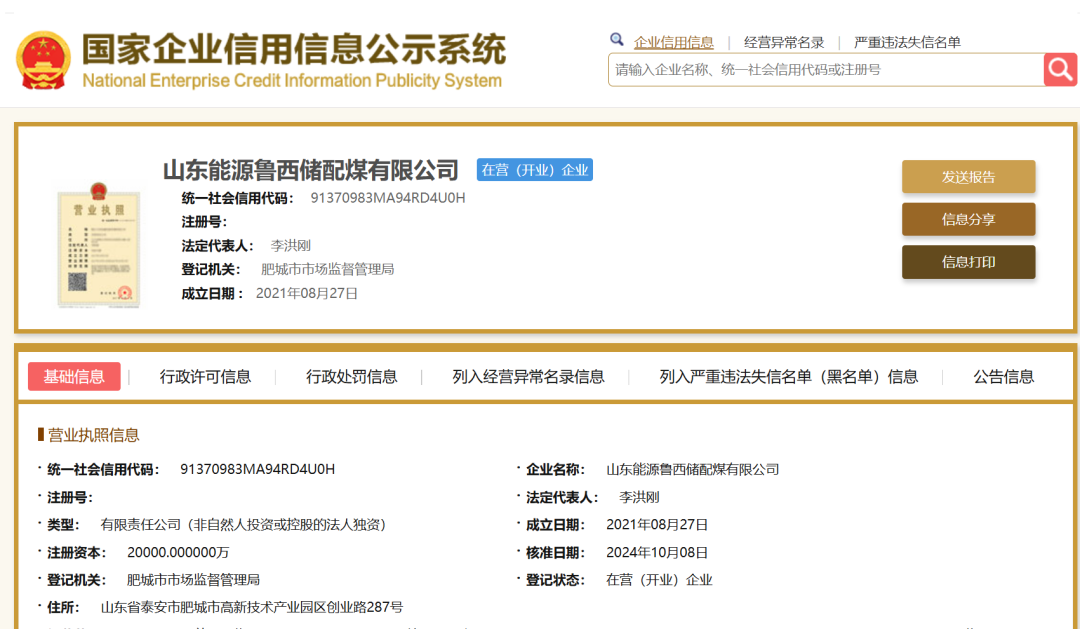The width and height of the screenshot is (1080, 629).
Task: Click the header establishment date 2021年08月27日
Action: [307, 293]
